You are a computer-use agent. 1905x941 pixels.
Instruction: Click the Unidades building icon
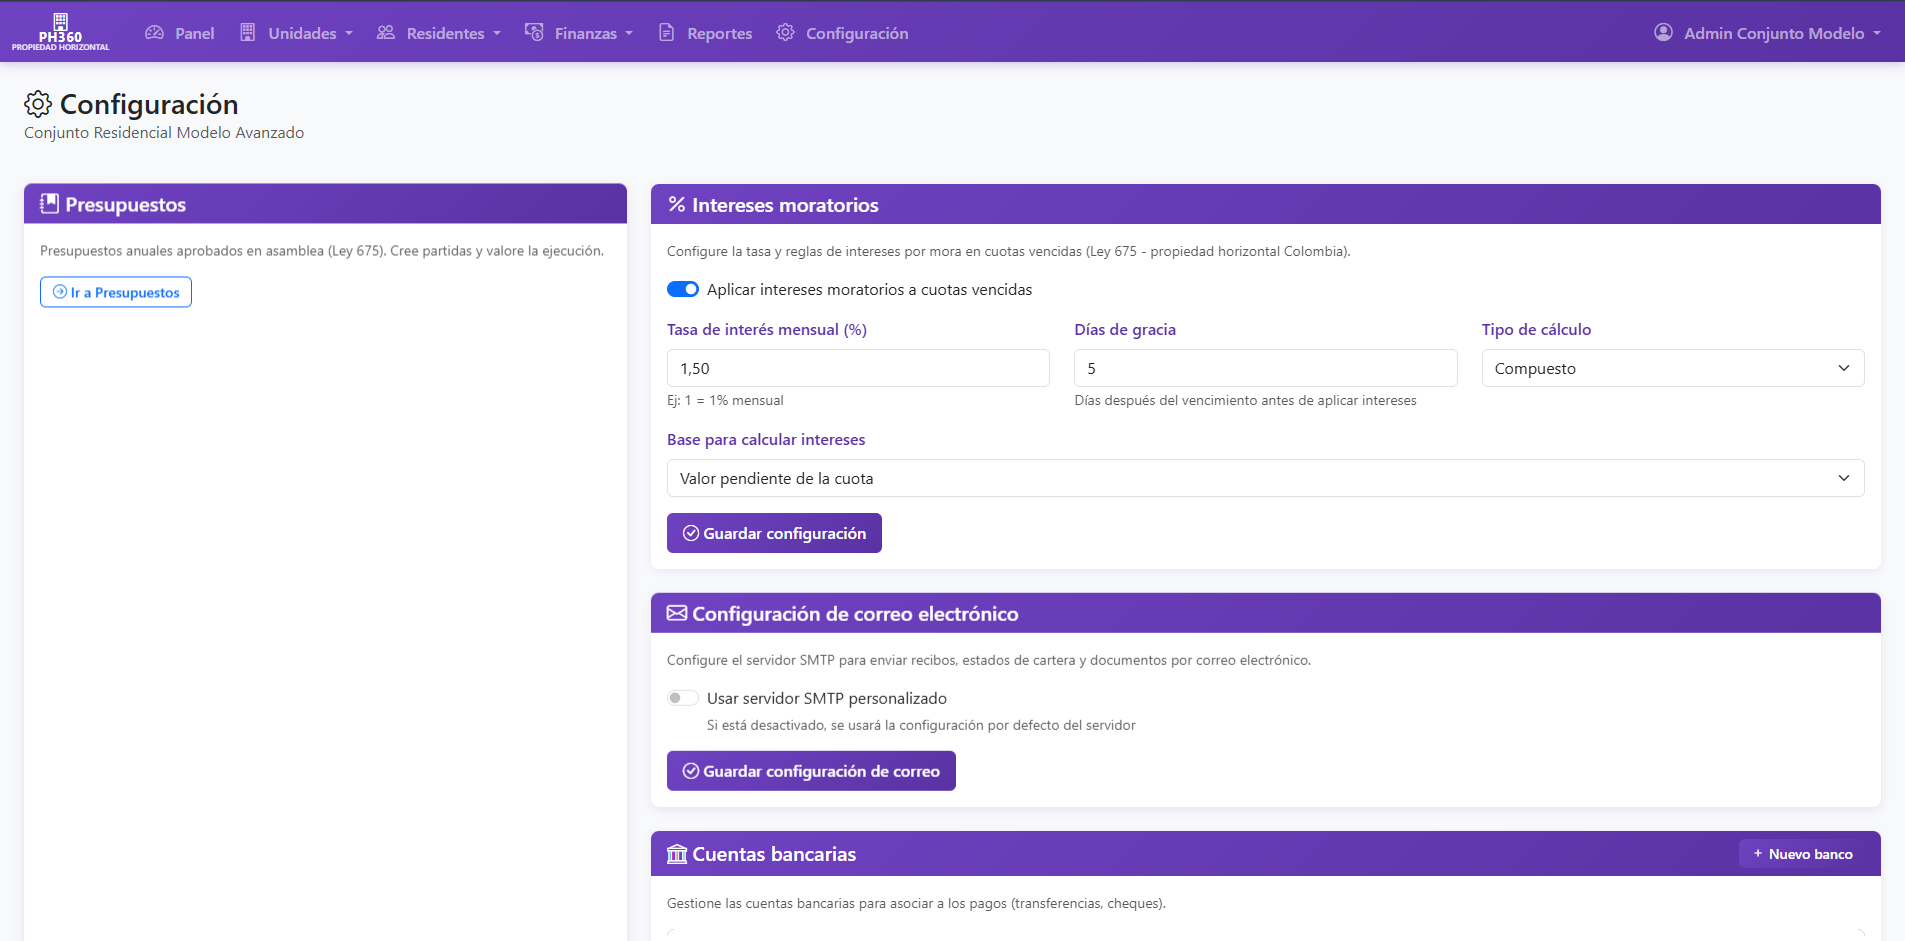[248, 33]
